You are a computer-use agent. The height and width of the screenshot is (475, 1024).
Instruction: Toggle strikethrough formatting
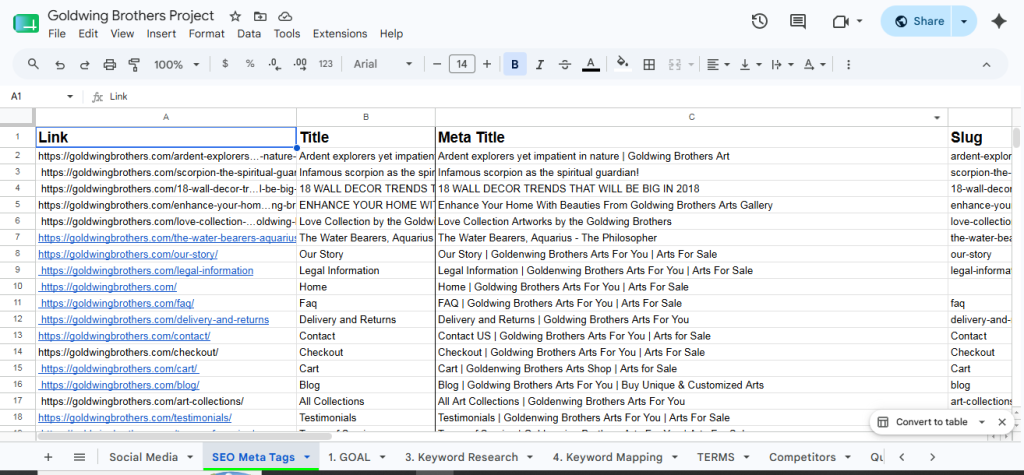click(565, 64)
